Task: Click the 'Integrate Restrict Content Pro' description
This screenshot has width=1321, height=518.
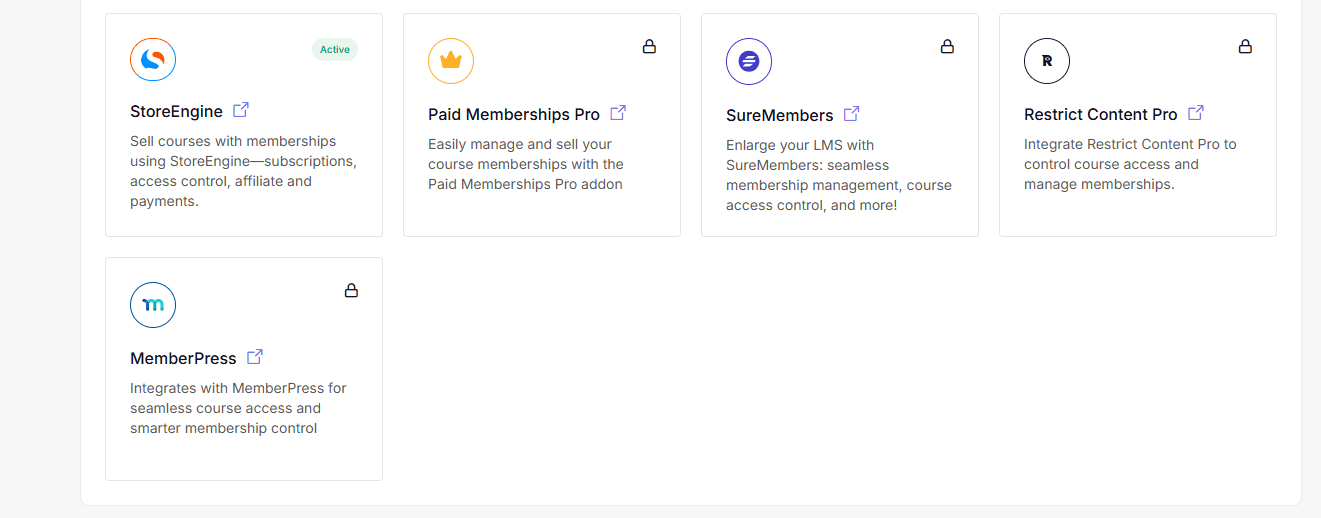Action: pyautogui.click(x=1130, y=164)
